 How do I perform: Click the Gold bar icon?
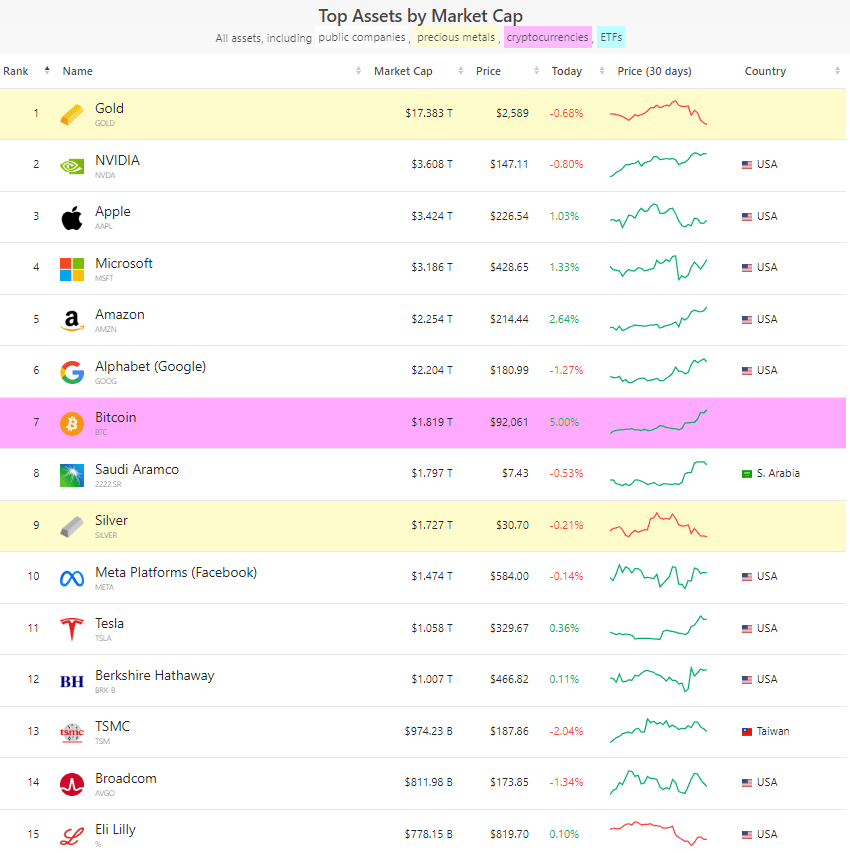(x=72, y=114)
